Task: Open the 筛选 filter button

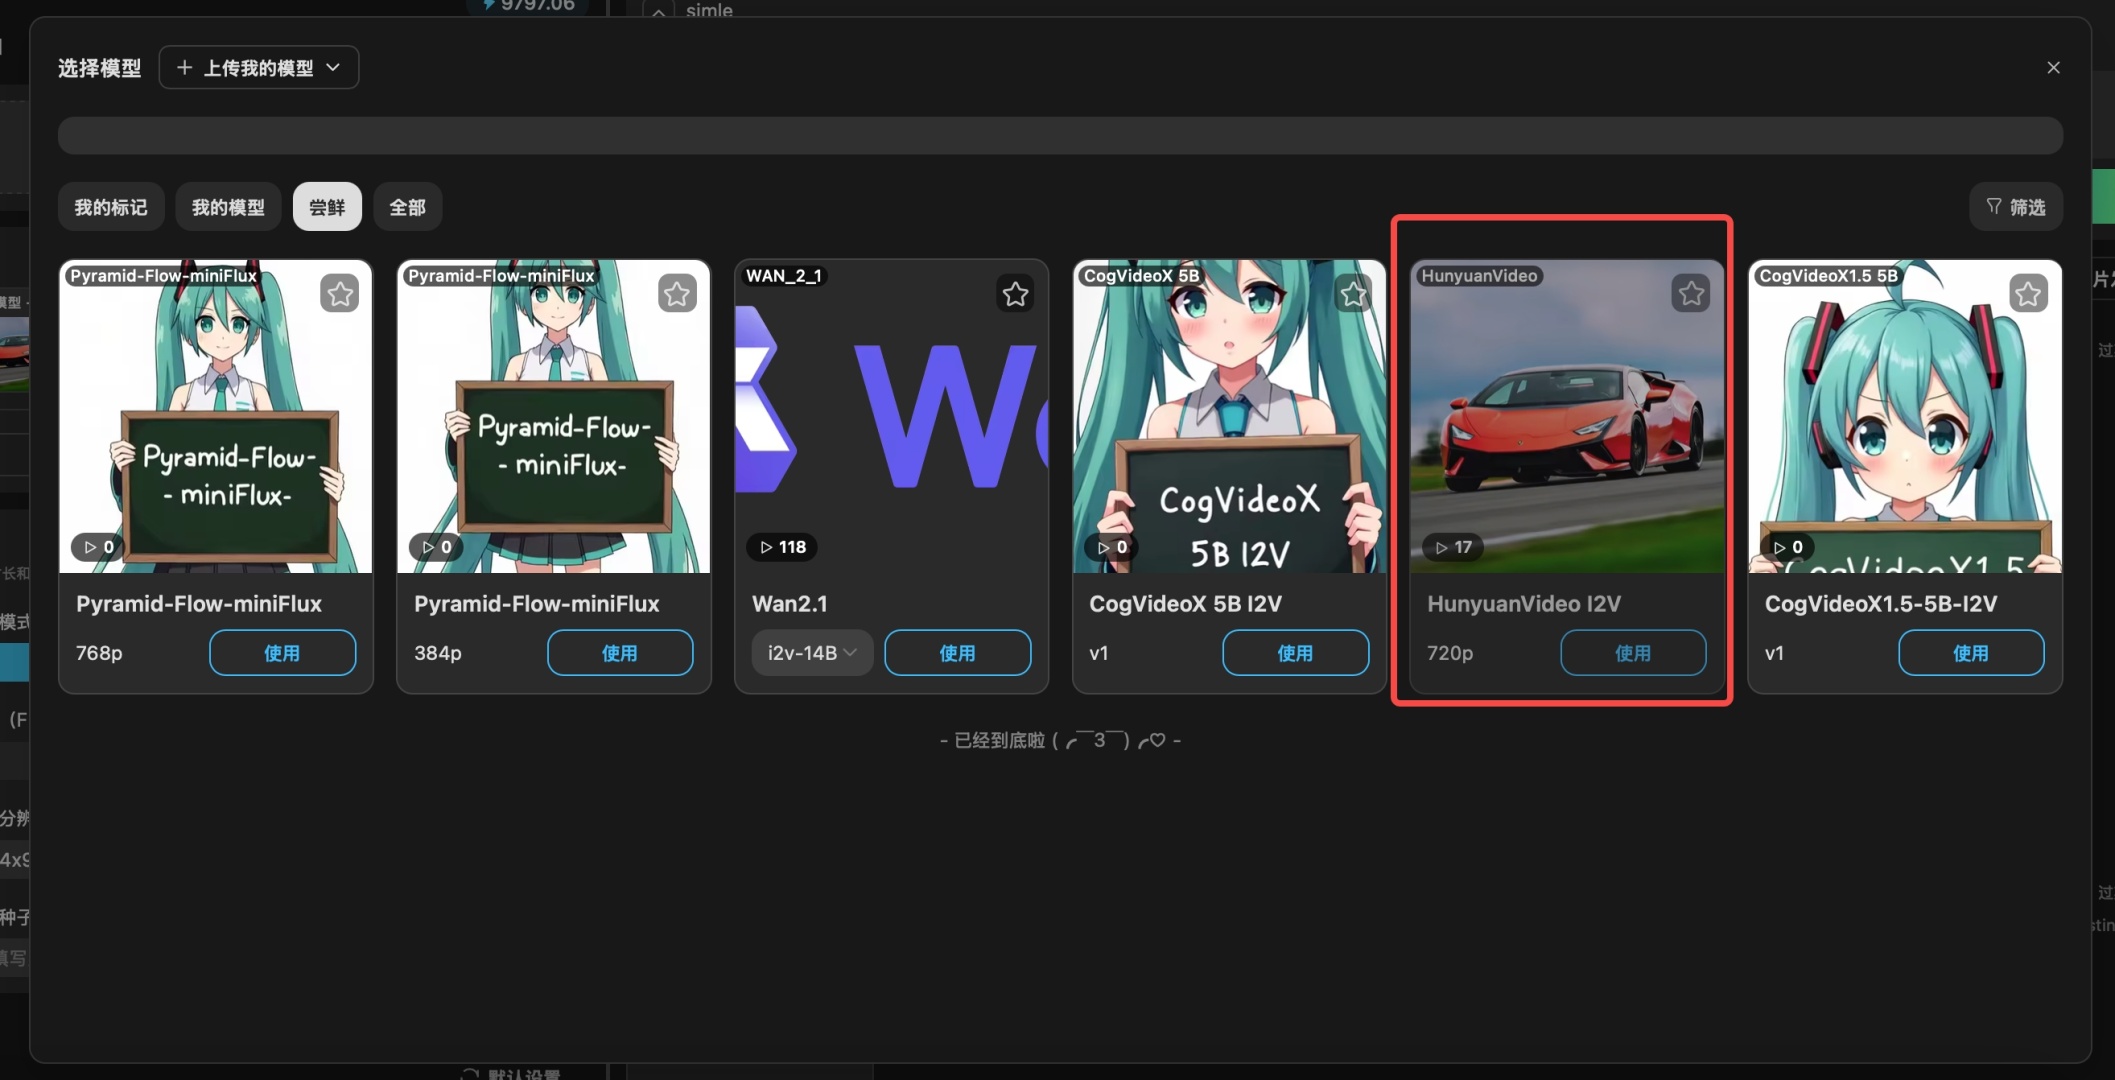Action: pyautogui.click(x=2016, y=207)
